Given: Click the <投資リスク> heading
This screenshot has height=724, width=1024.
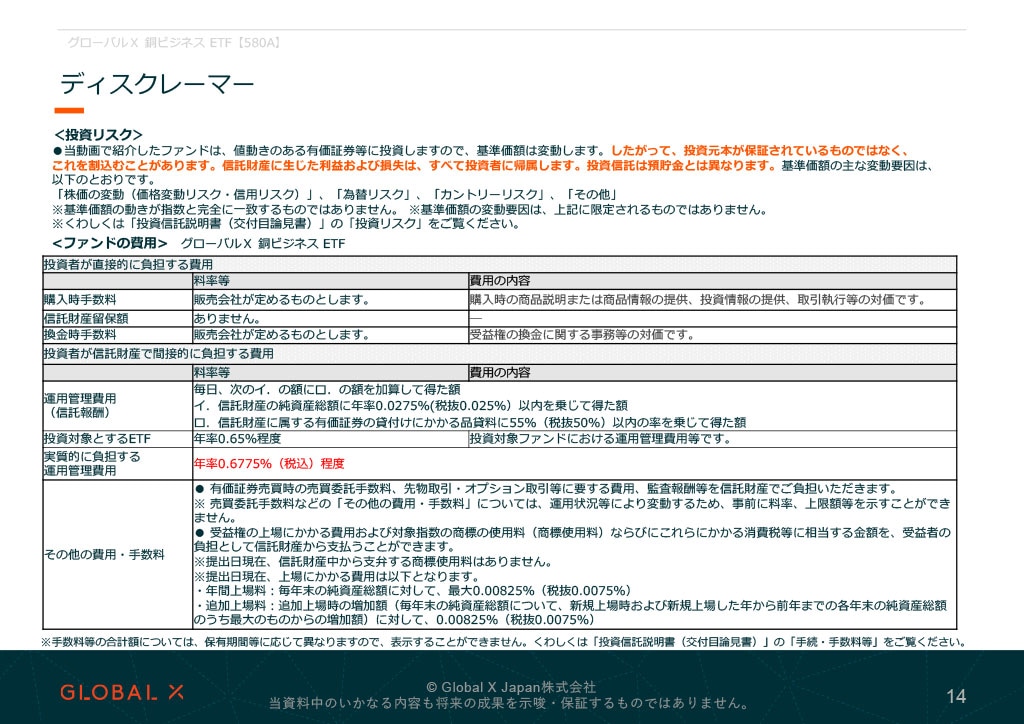Looking at the screenshot, I should point(98,134).
